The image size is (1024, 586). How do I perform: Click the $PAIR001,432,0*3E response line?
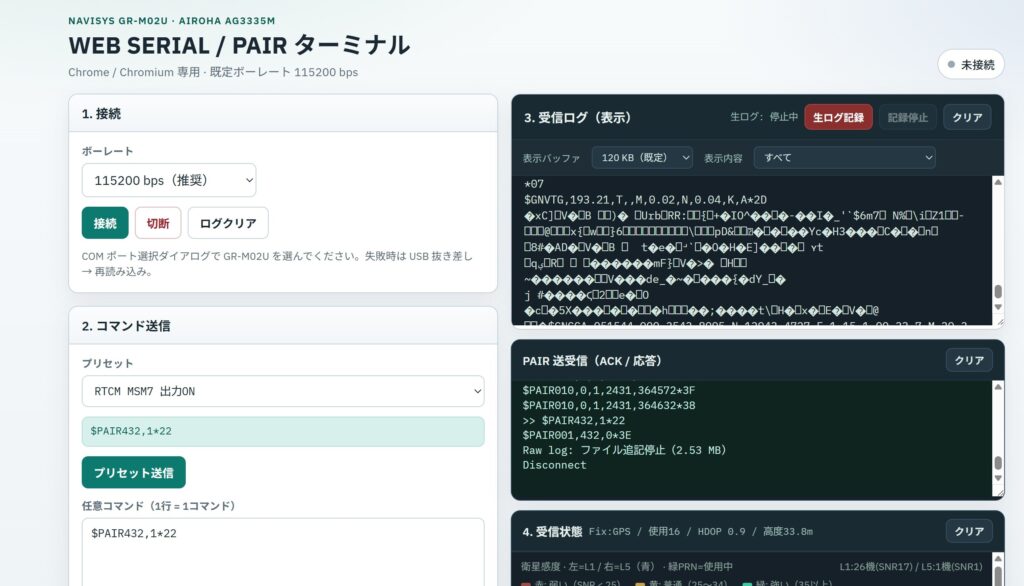(577, 435)
